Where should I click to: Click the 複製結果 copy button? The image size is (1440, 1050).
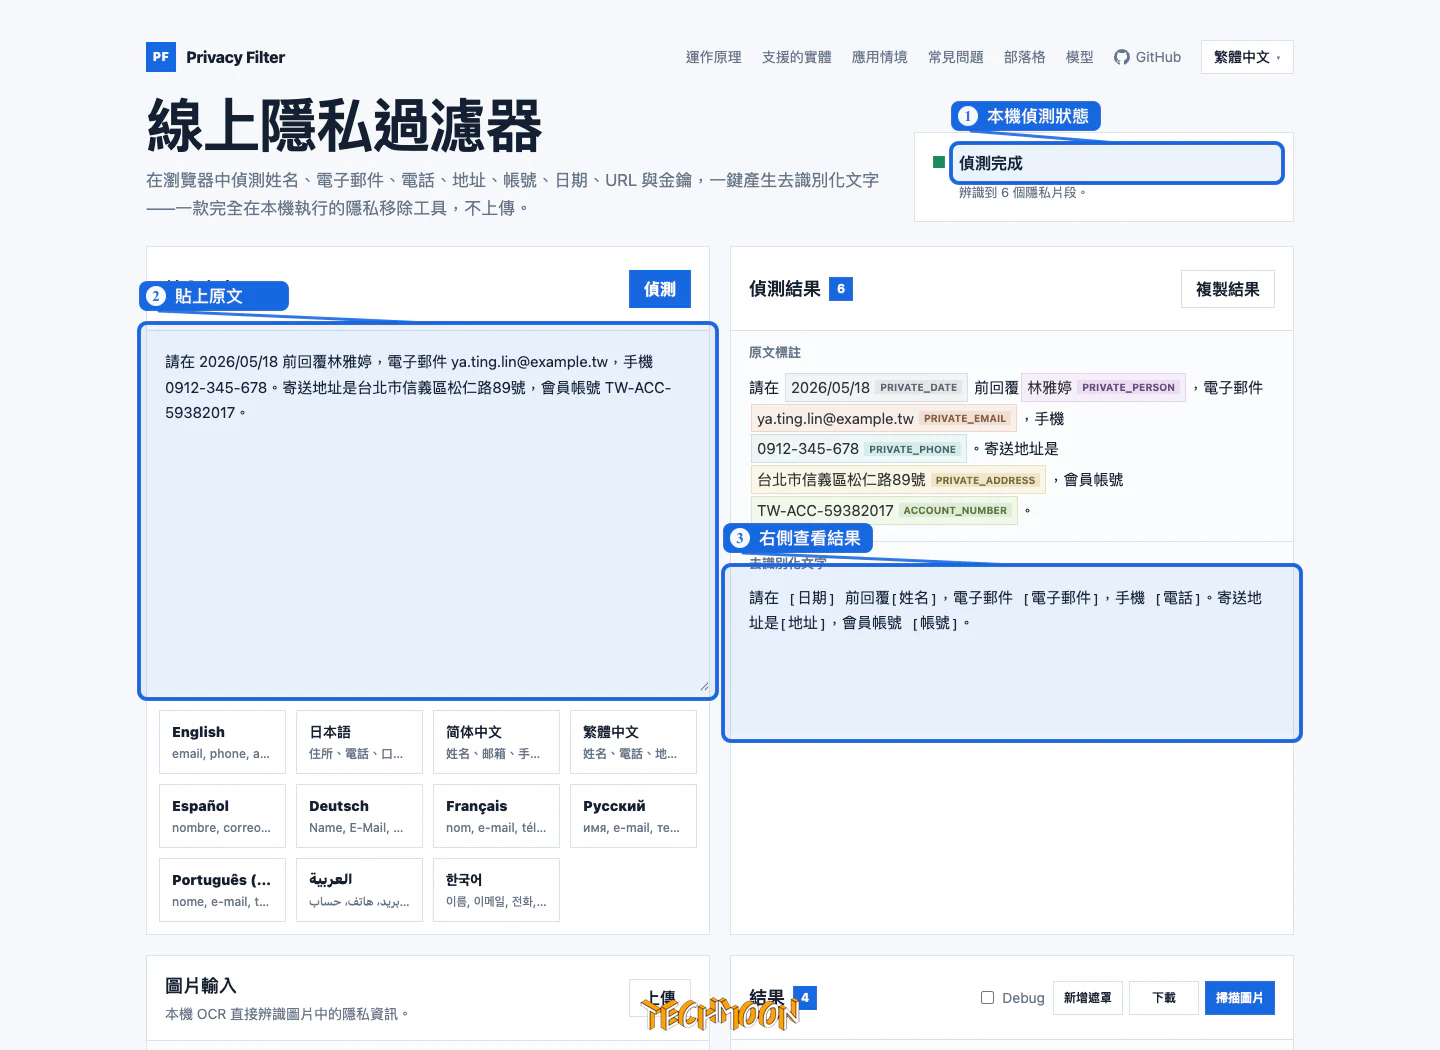1228,289
